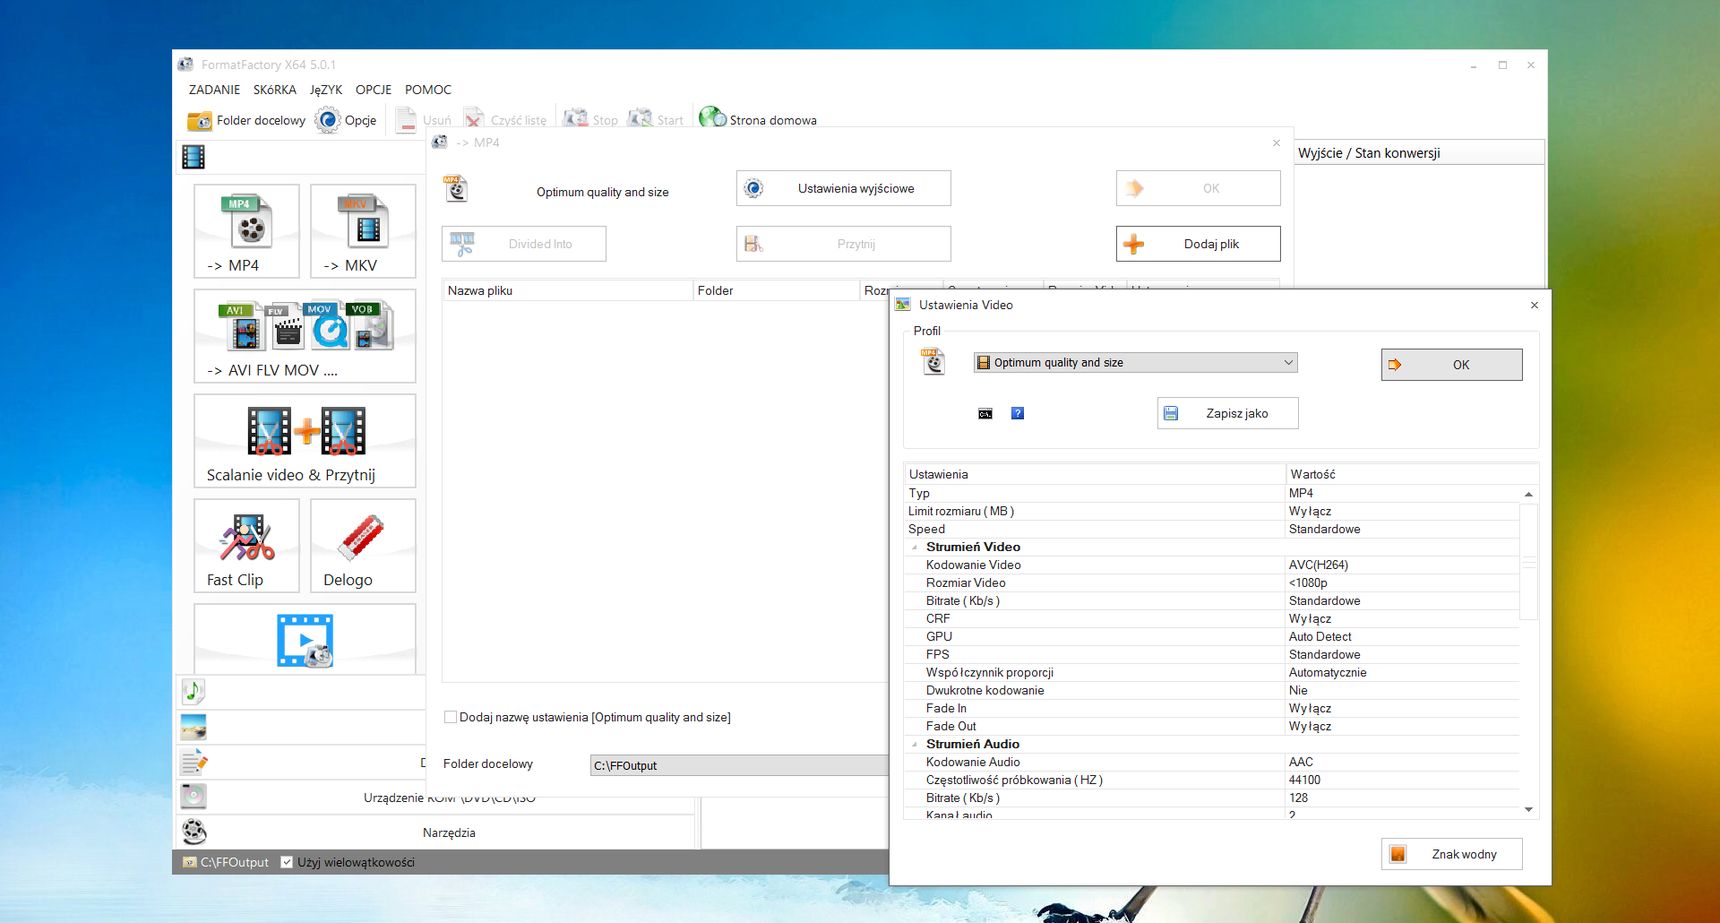Select the Kodowanie Audio AAC value
Image resolution: width=1720 pixels, height=923 pixels.
coord(1401,762)
